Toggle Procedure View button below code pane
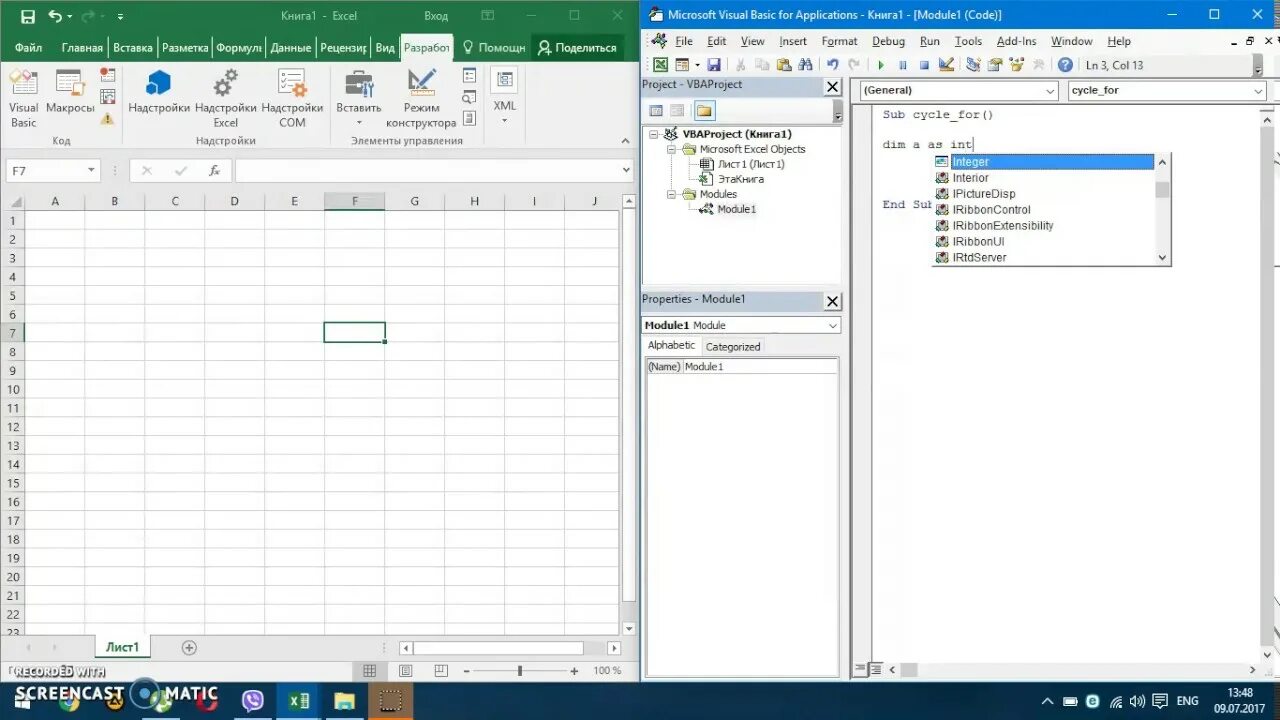Viewport: 1280px width, 720px height. pyautogui.click(x=861, y=670)
